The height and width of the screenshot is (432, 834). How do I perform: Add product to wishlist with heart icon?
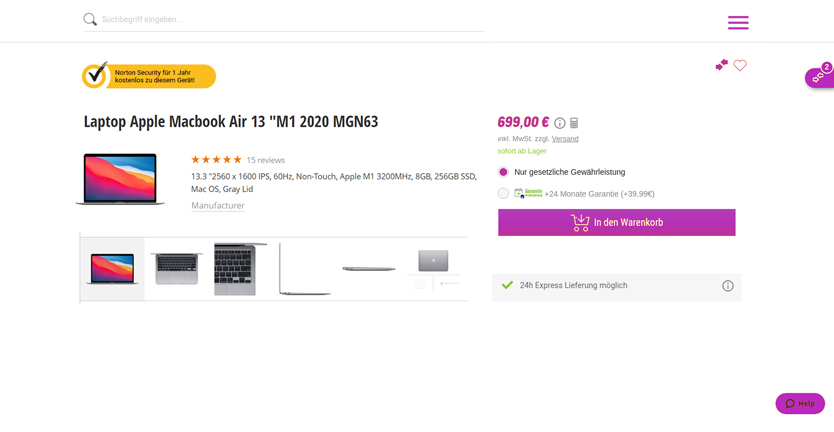click(740, 66)
